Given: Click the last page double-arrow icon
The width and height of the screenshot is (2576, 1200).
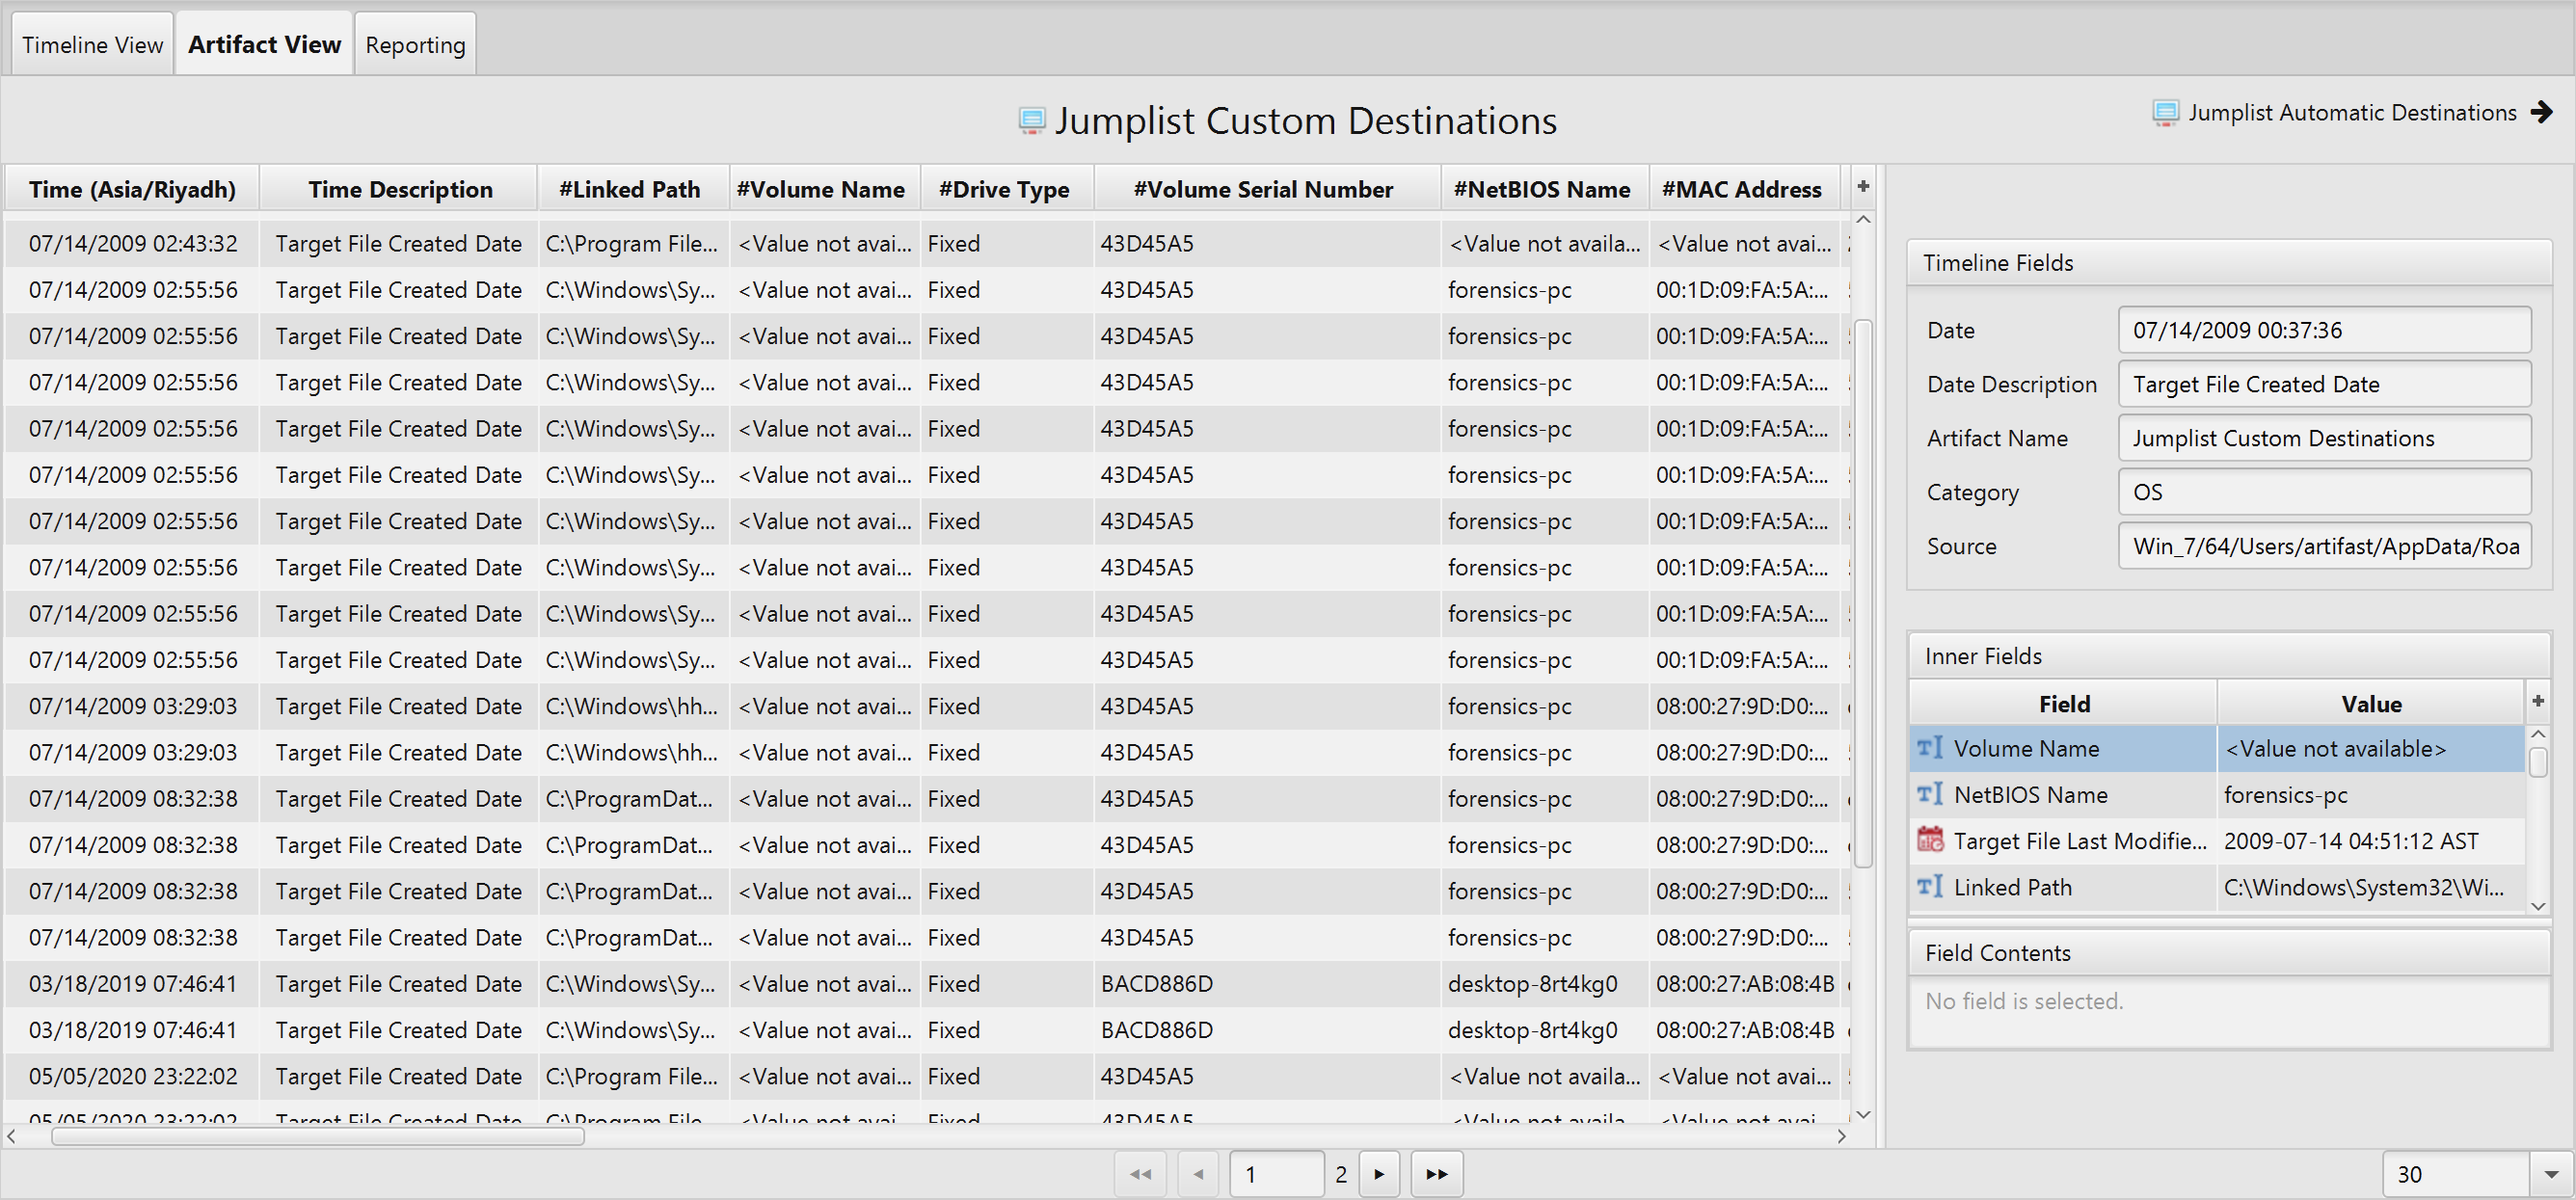Looking at the screenshot, I should pos(1436,1174).
